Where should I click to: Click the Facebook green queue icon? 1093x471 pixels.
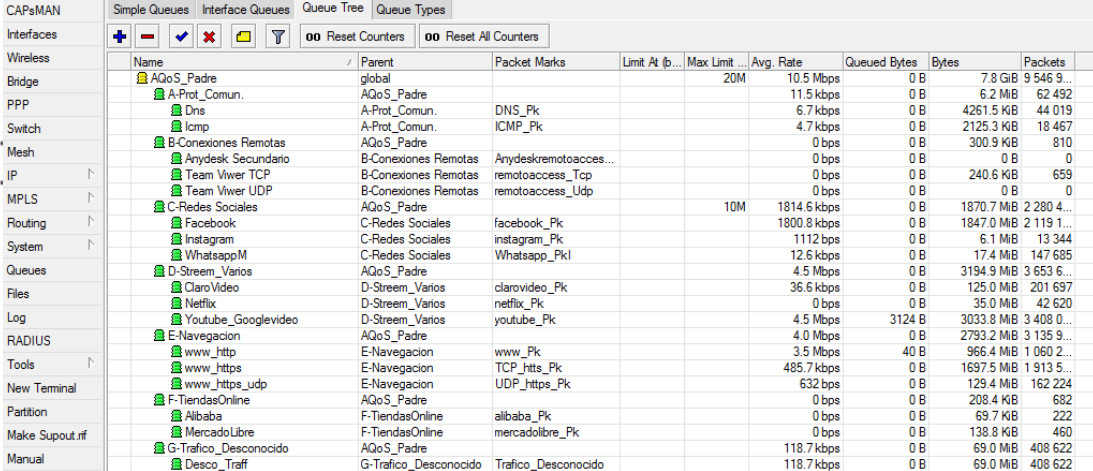pyautogui.click(x=178, y=223)
